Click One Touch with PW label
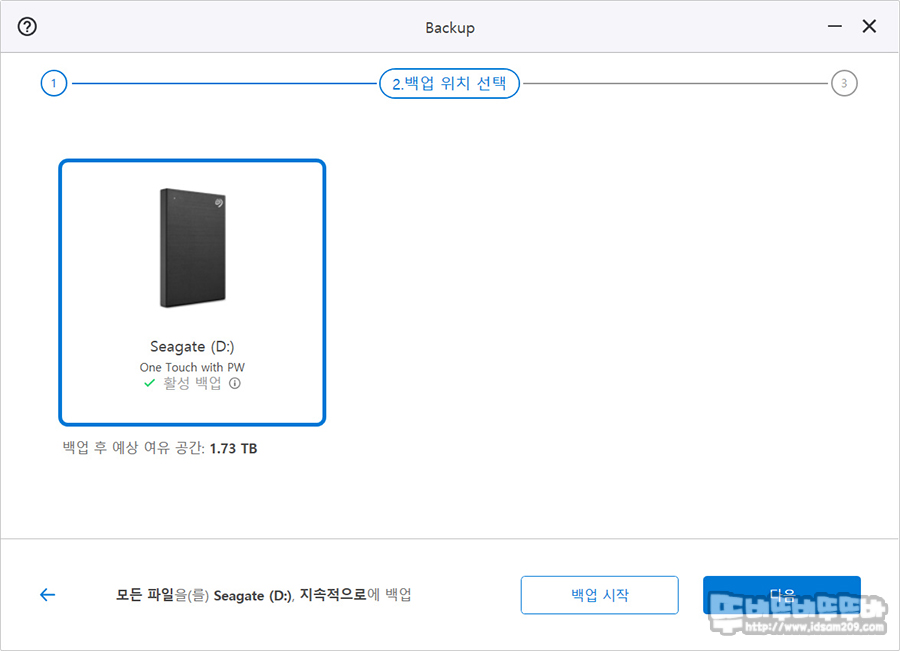Image resolution: width=900 pixels, height=651 pixels. tap(192, 367)
